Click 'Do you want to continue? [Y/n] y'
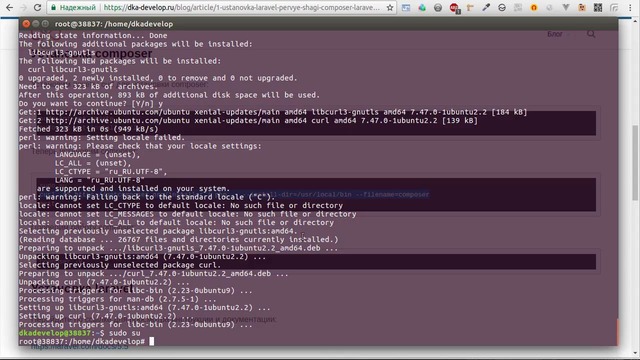The height and width of the screenshot is (360, 640). tap(91, 103)
